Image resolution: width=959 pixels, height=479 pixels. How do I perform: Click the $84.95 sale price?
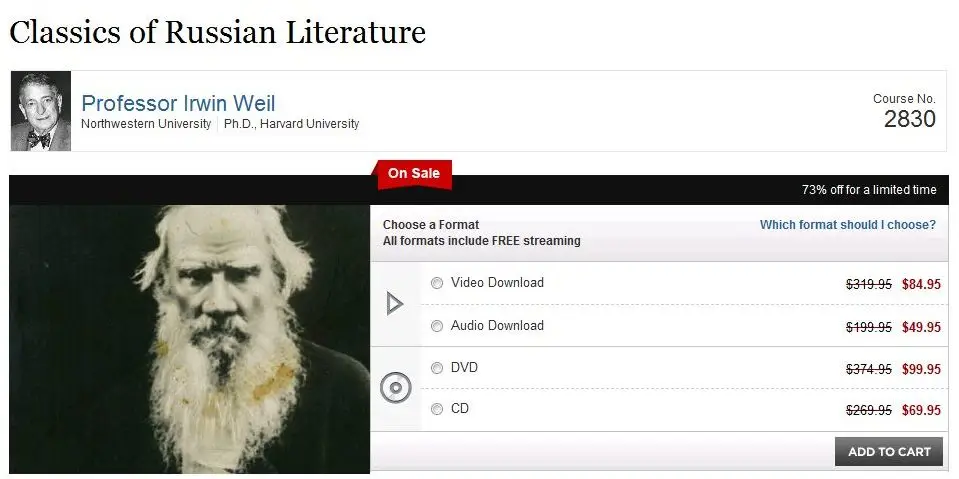921,284
